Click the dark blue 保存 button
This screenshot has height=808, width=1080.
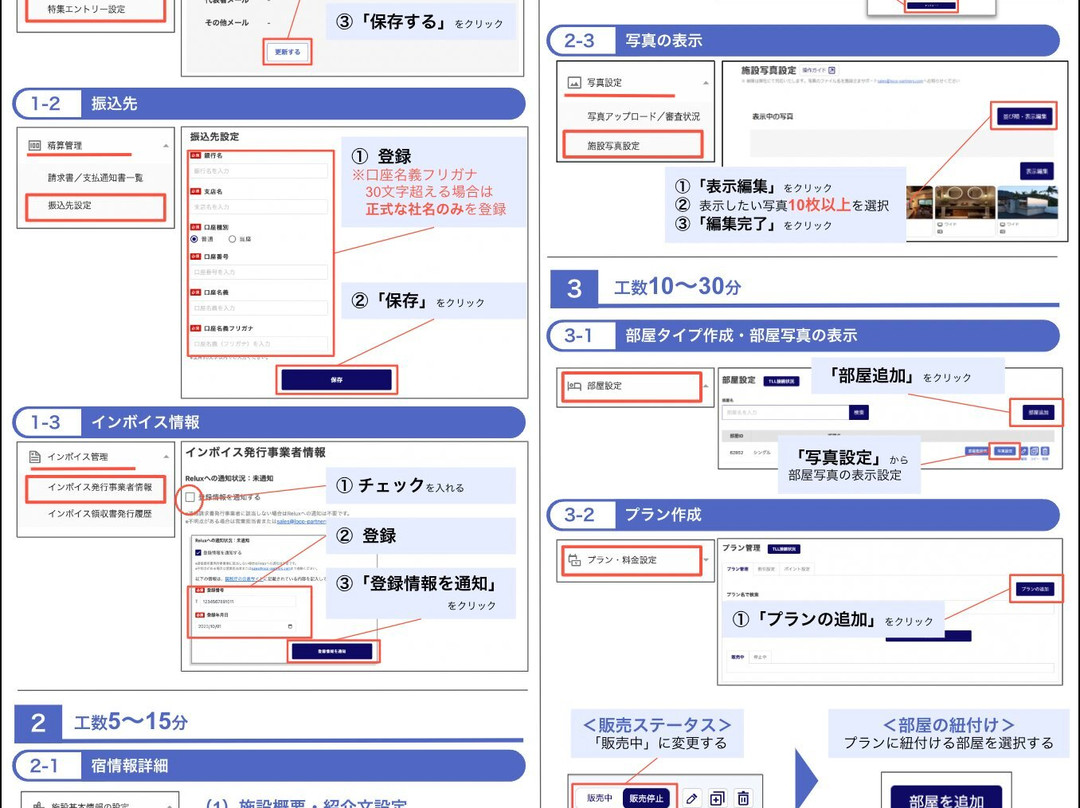click(x=336, y=380)
